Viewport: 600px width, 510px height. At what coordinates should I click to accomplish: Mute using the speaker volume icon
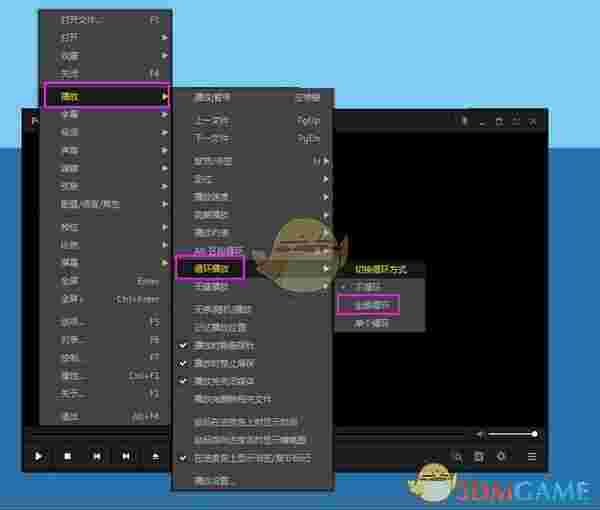click(481, 434)
